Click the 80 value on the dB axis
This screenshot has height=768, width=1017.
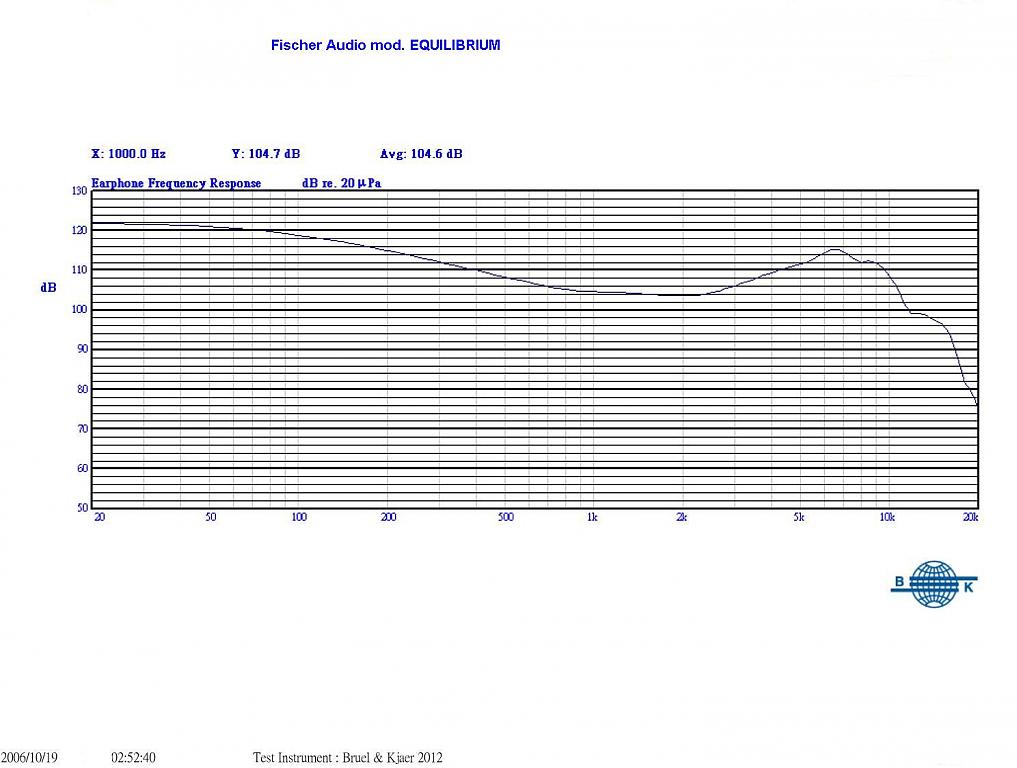(82, 389)
